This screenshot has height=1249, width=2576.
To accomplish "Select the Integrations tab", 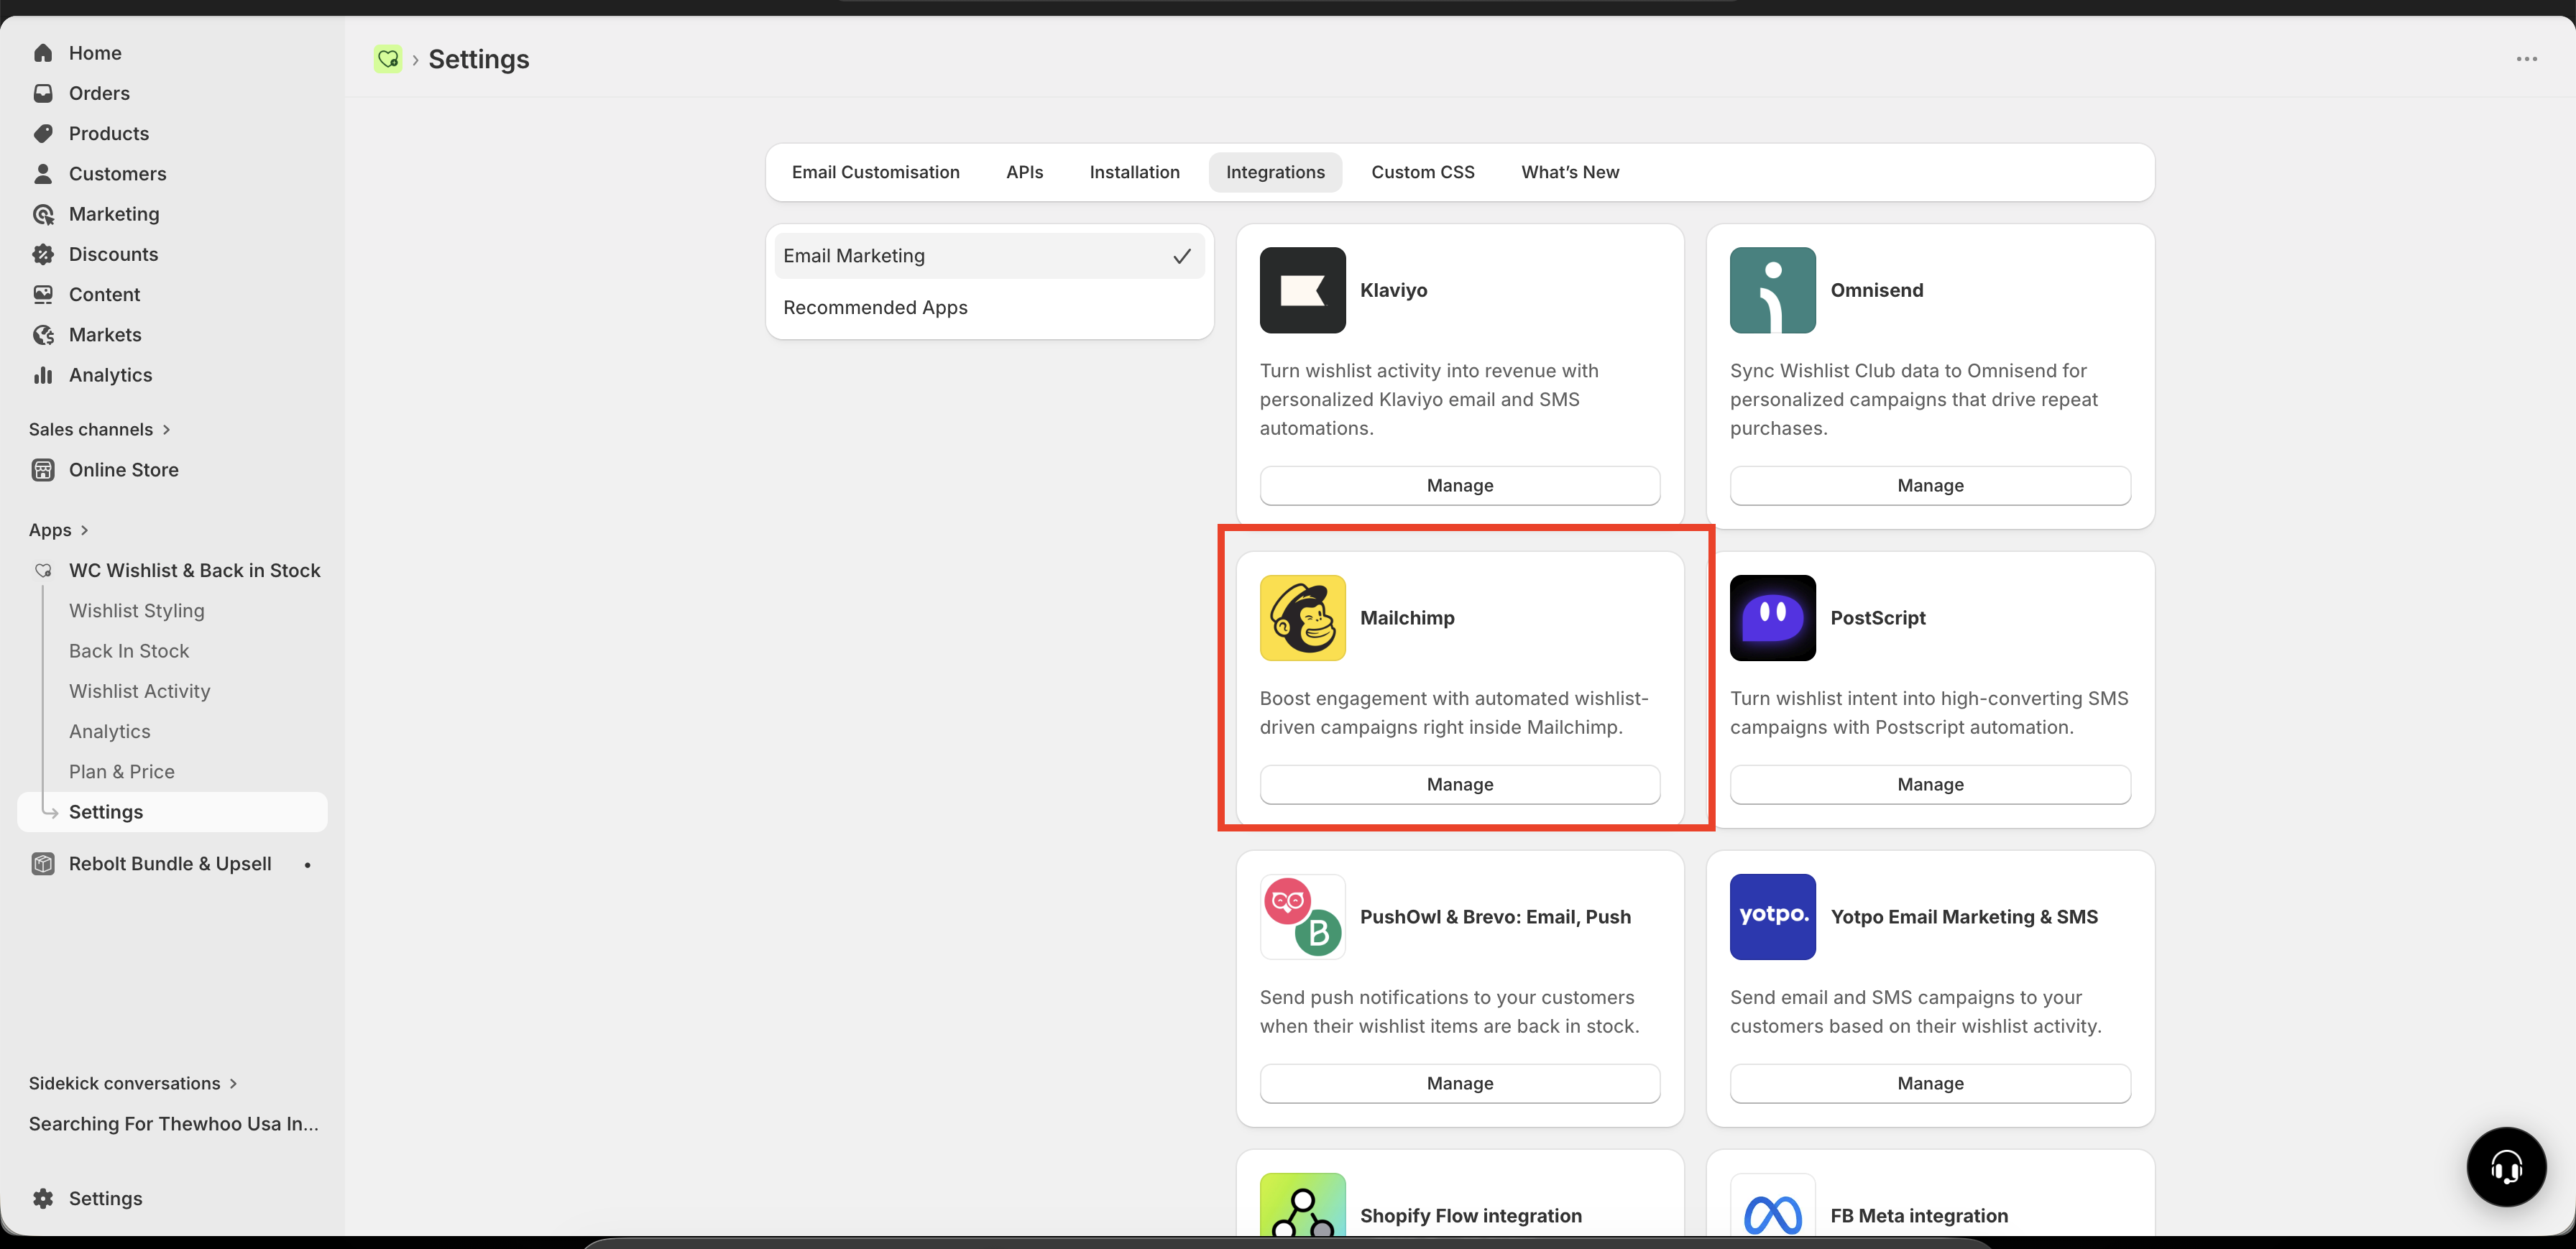I will click(x=1275, y=172).
